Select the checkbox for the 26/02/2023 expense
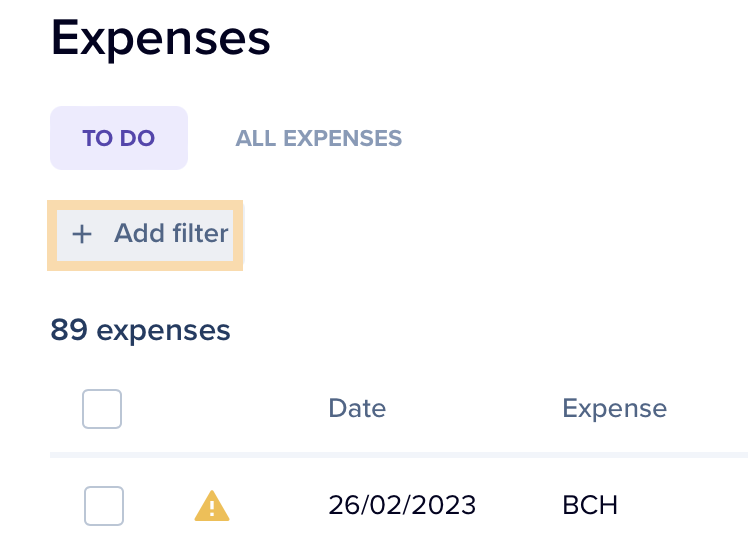 pyautogui.click(x=104, y=506)
